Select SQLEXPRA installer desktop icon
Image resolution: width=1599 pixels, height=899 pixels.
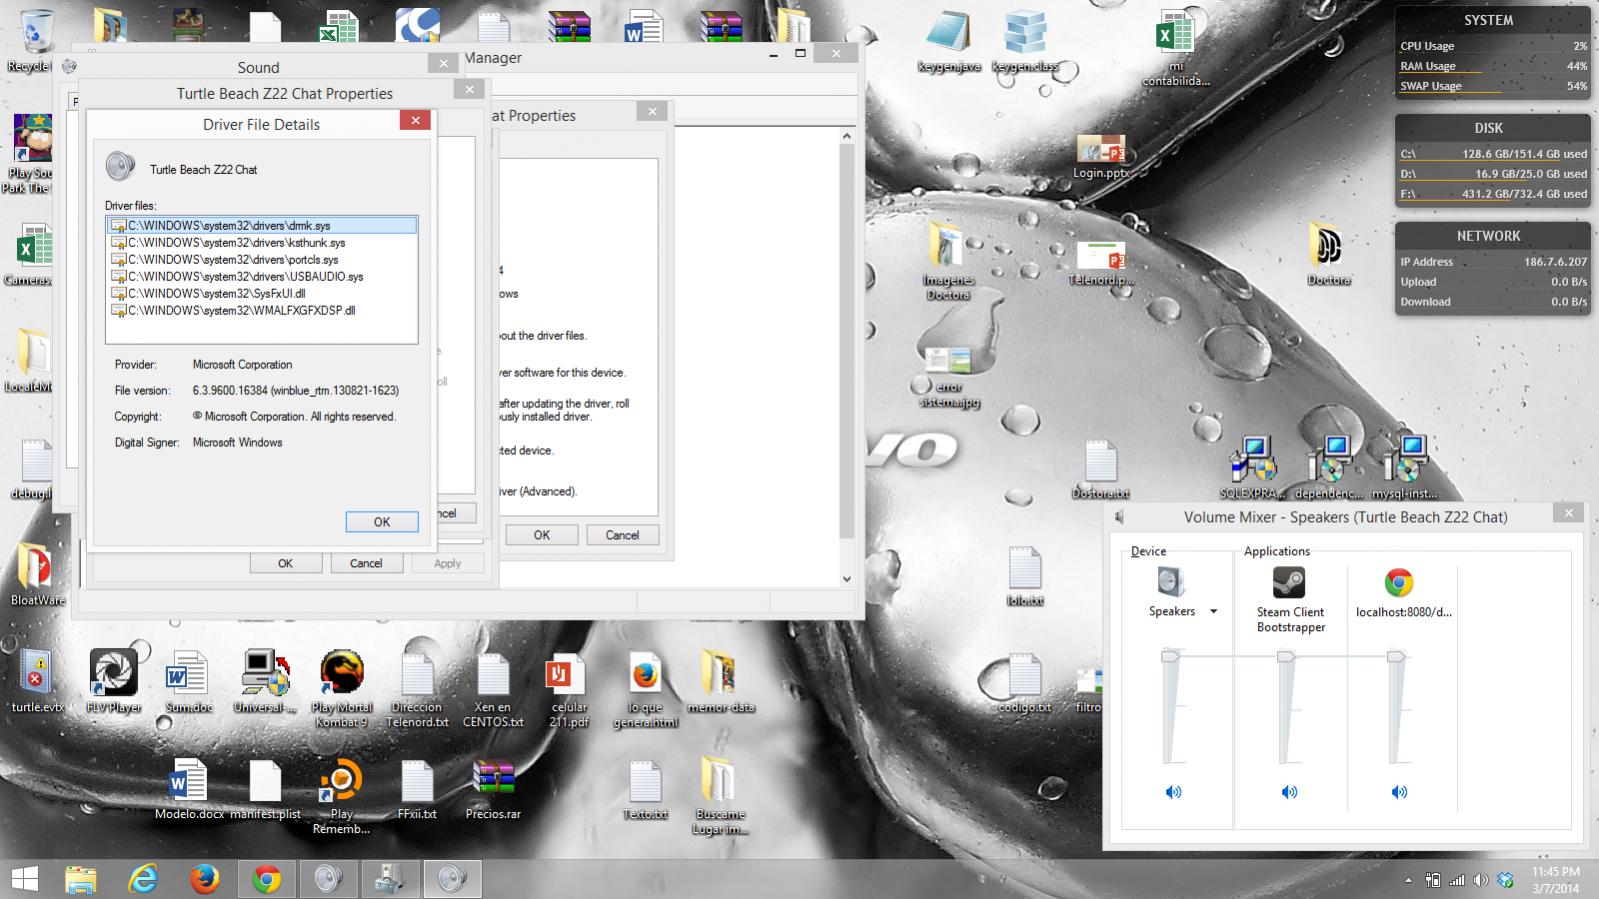pyautogui.click(x=1252, y=467)
